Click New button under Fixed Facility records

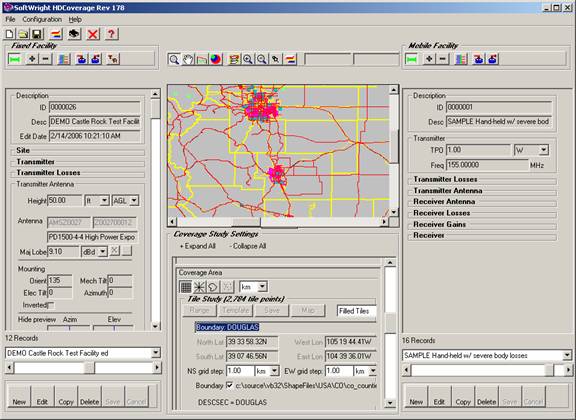tap(19, 396)
